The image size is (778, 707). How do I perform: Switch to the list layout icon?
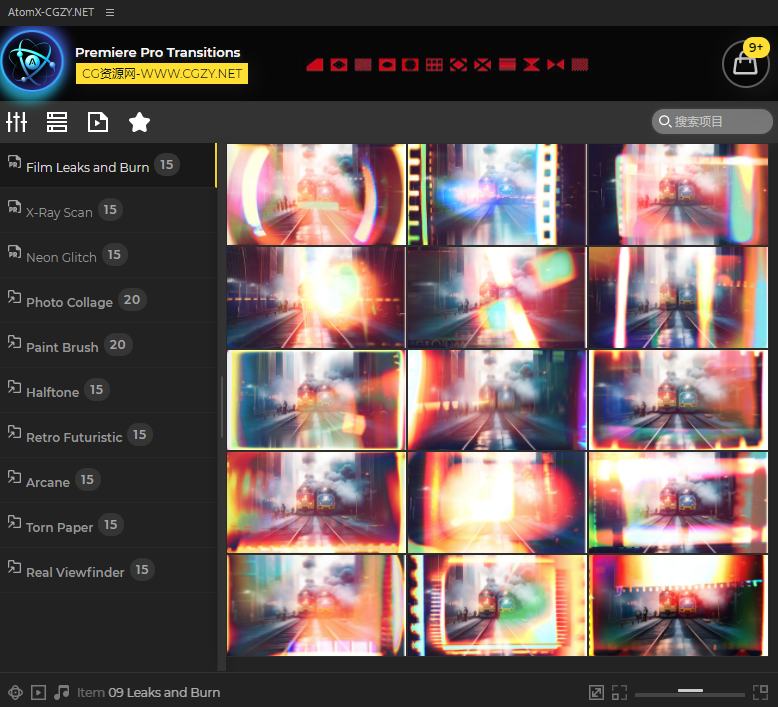(x=57, y=122)
